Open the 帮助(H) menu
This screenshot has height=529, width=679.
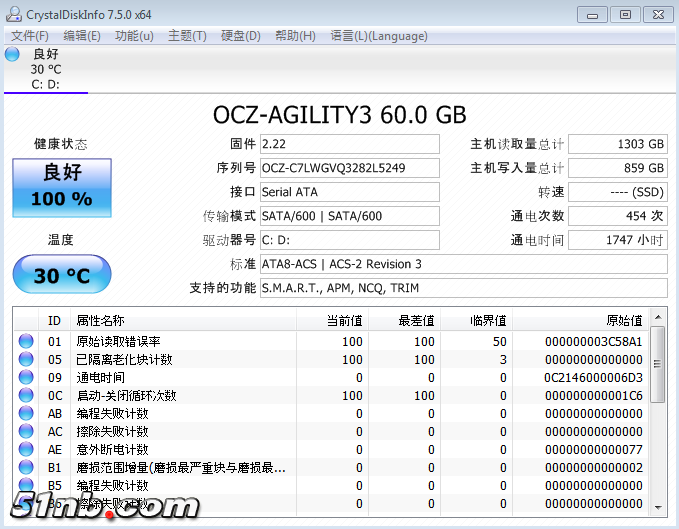pos(295,36)
